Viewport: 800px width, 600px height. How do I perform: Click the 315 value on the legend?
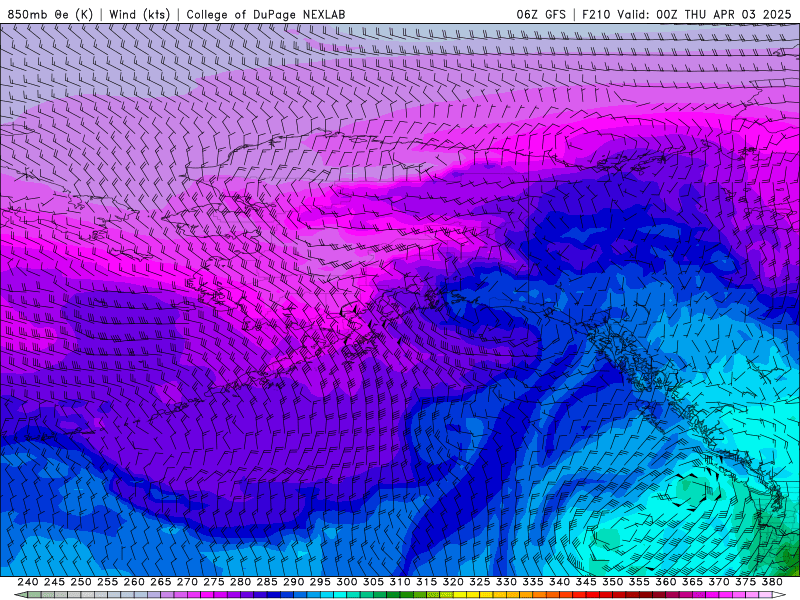pyautogui.click(x=427, y=582)
